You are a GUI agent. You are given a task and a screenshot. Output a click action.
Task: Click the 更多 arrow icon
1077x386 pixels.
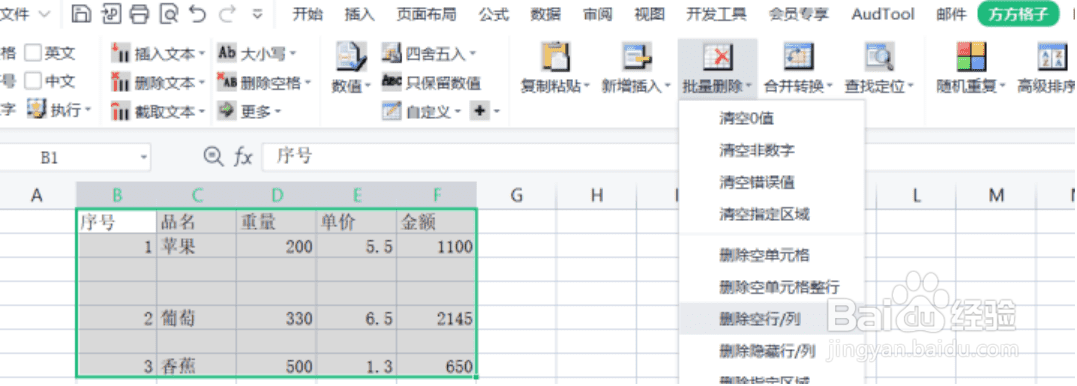(x=227, y=111)
